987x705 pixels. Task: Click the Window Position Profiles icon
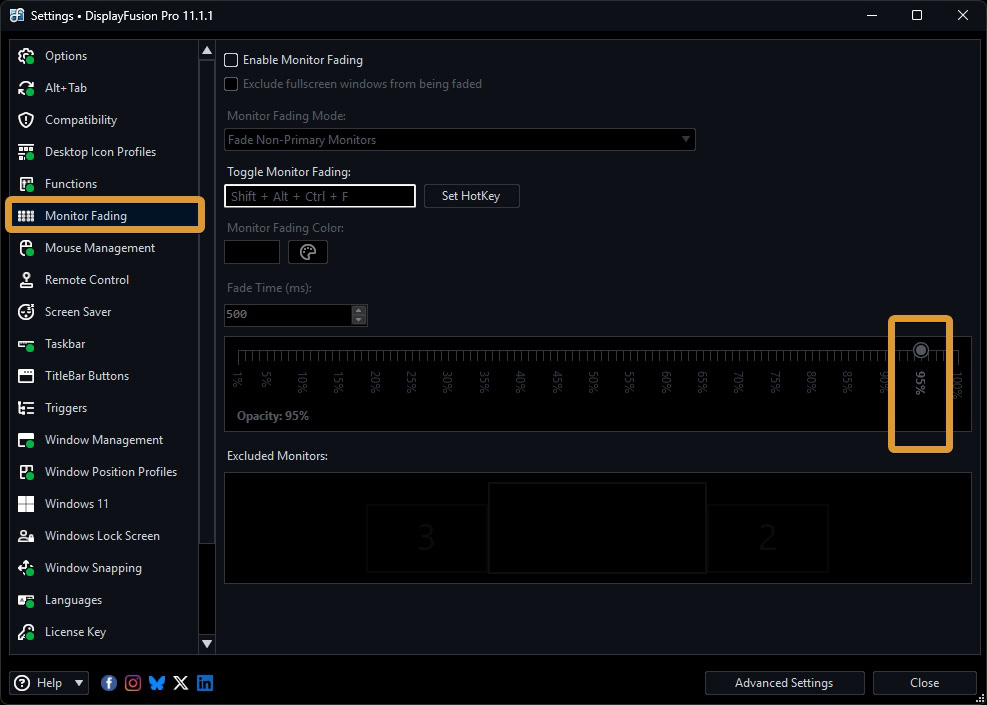tap(26, 472)
